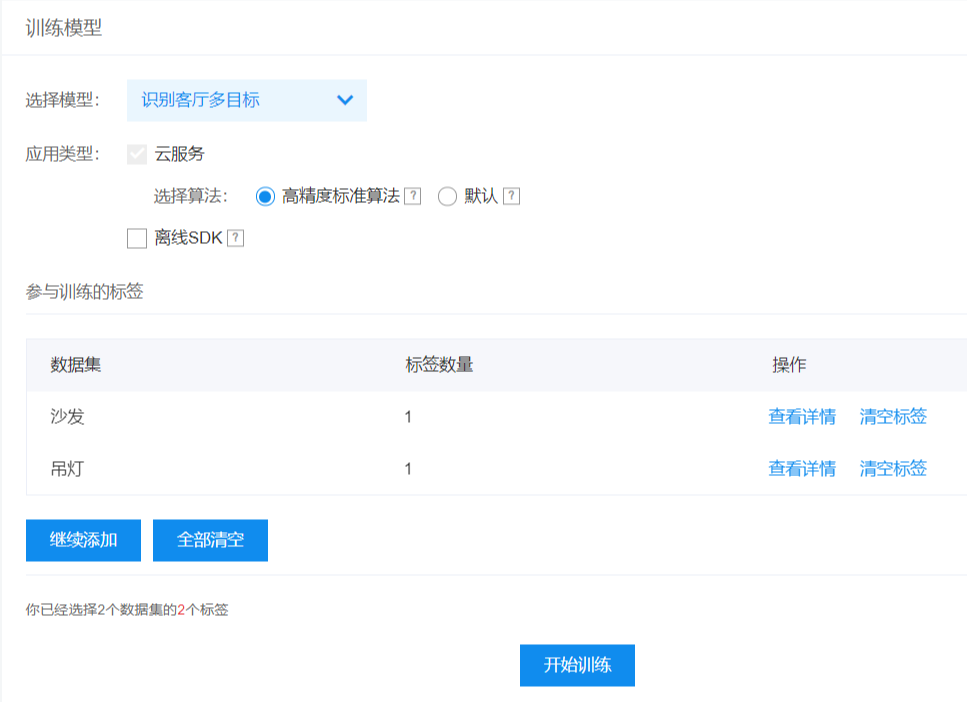Screen dimensions: 967x702
Task: Click the 标签数量 column header
Action: tap(439, 365)
